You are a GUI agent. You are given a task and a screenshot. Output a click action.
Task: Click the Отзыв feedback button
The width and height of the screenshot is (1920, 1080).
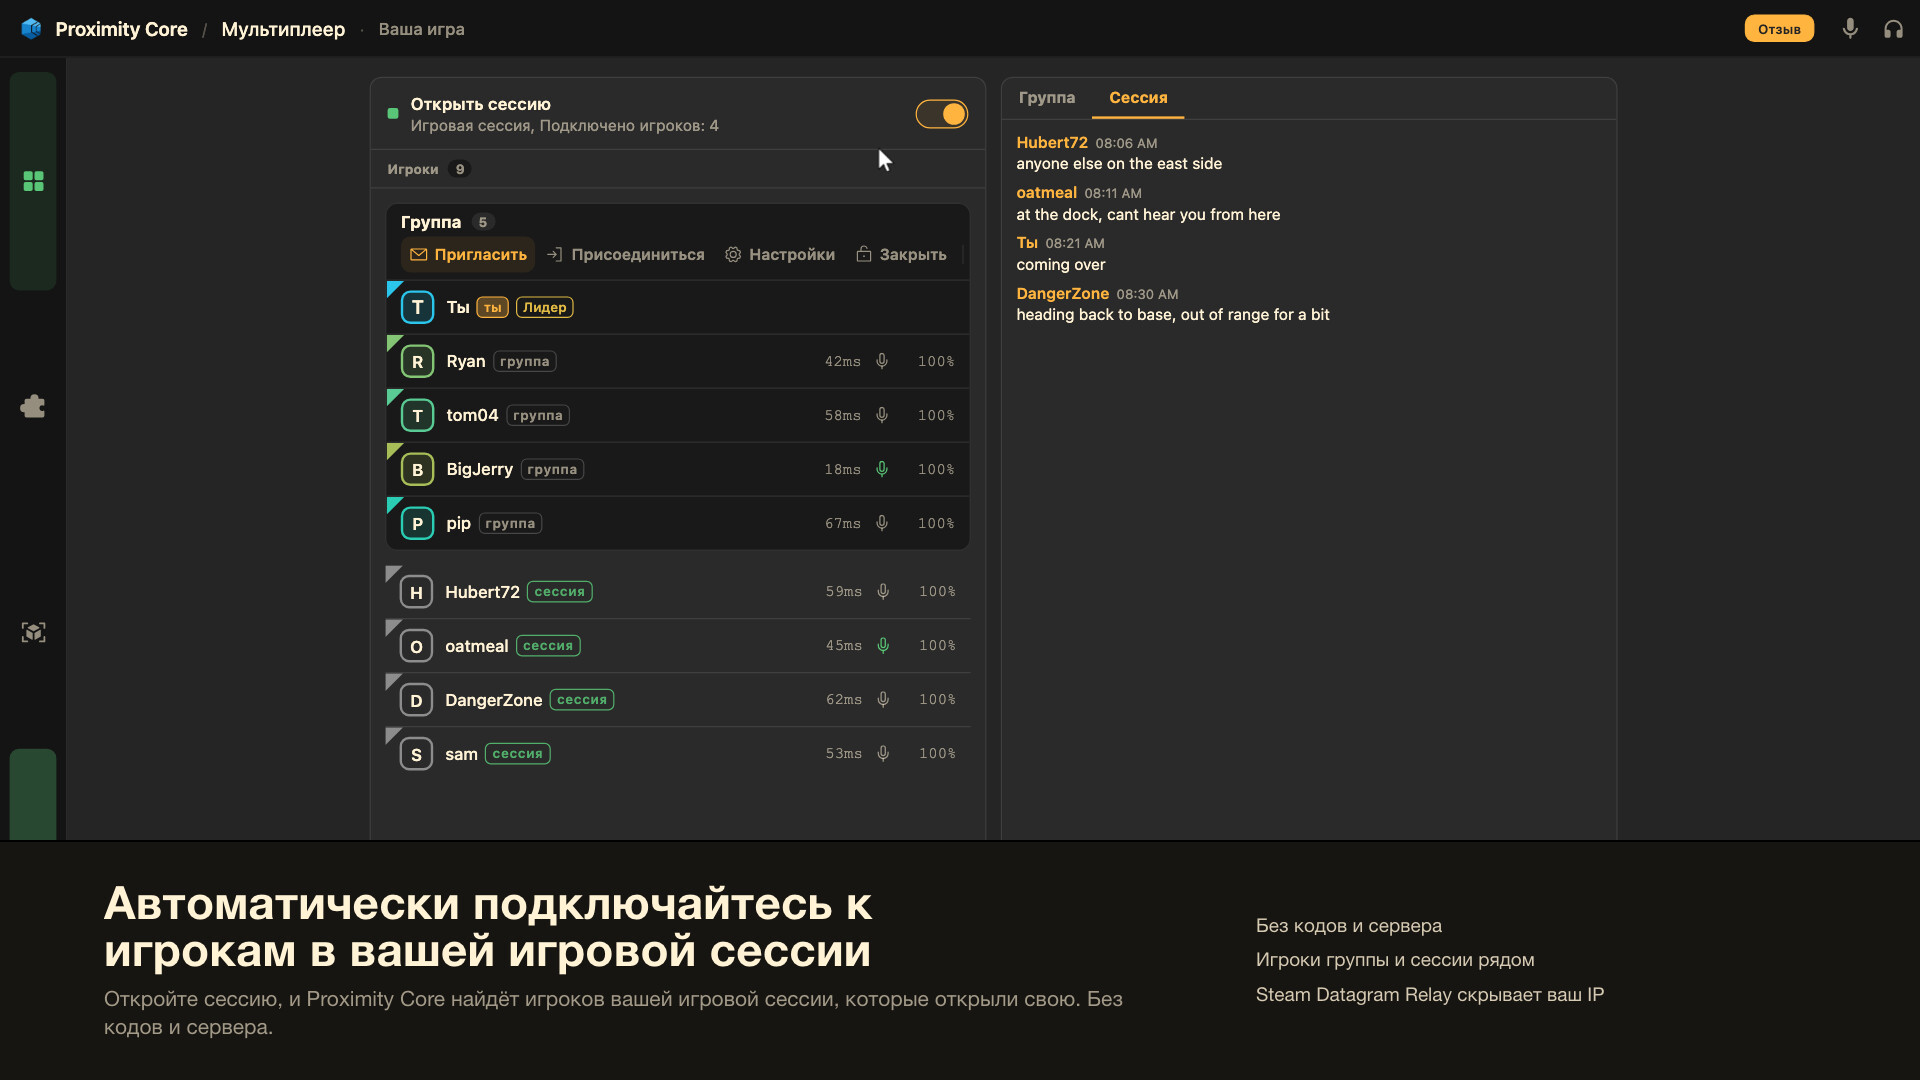[x=1779, y=29]
